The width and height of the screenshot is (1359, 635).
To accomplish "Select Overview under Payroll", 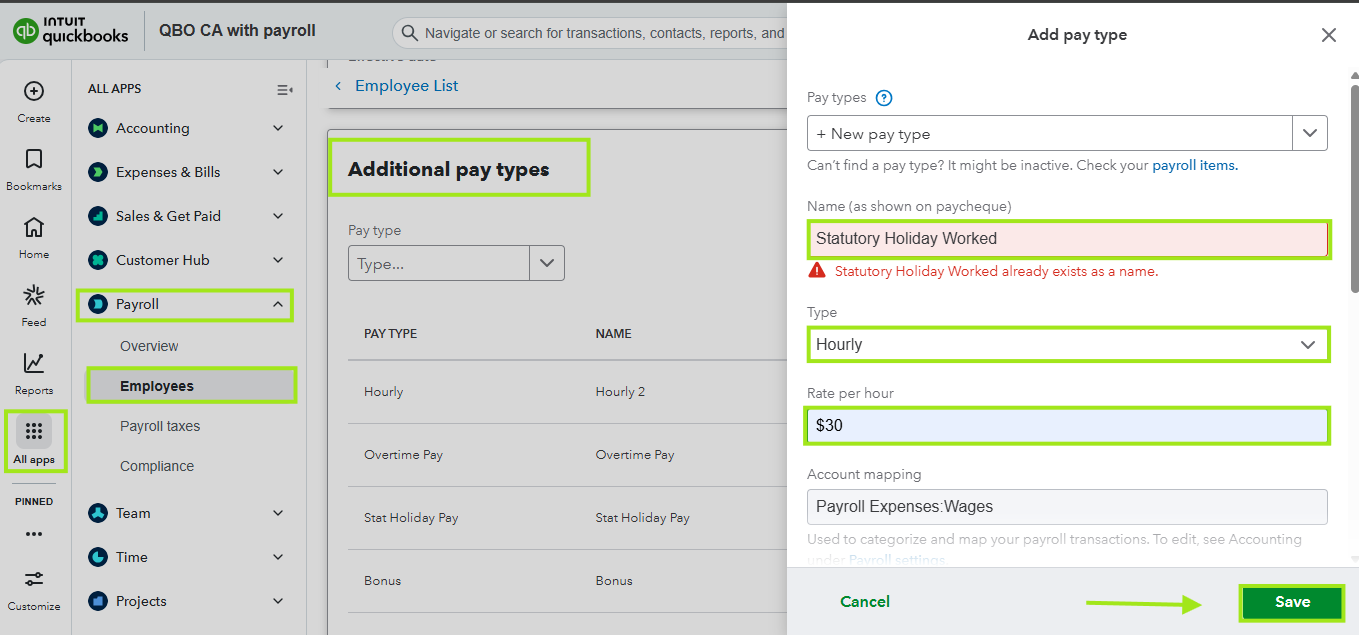I will click(149, 346).
